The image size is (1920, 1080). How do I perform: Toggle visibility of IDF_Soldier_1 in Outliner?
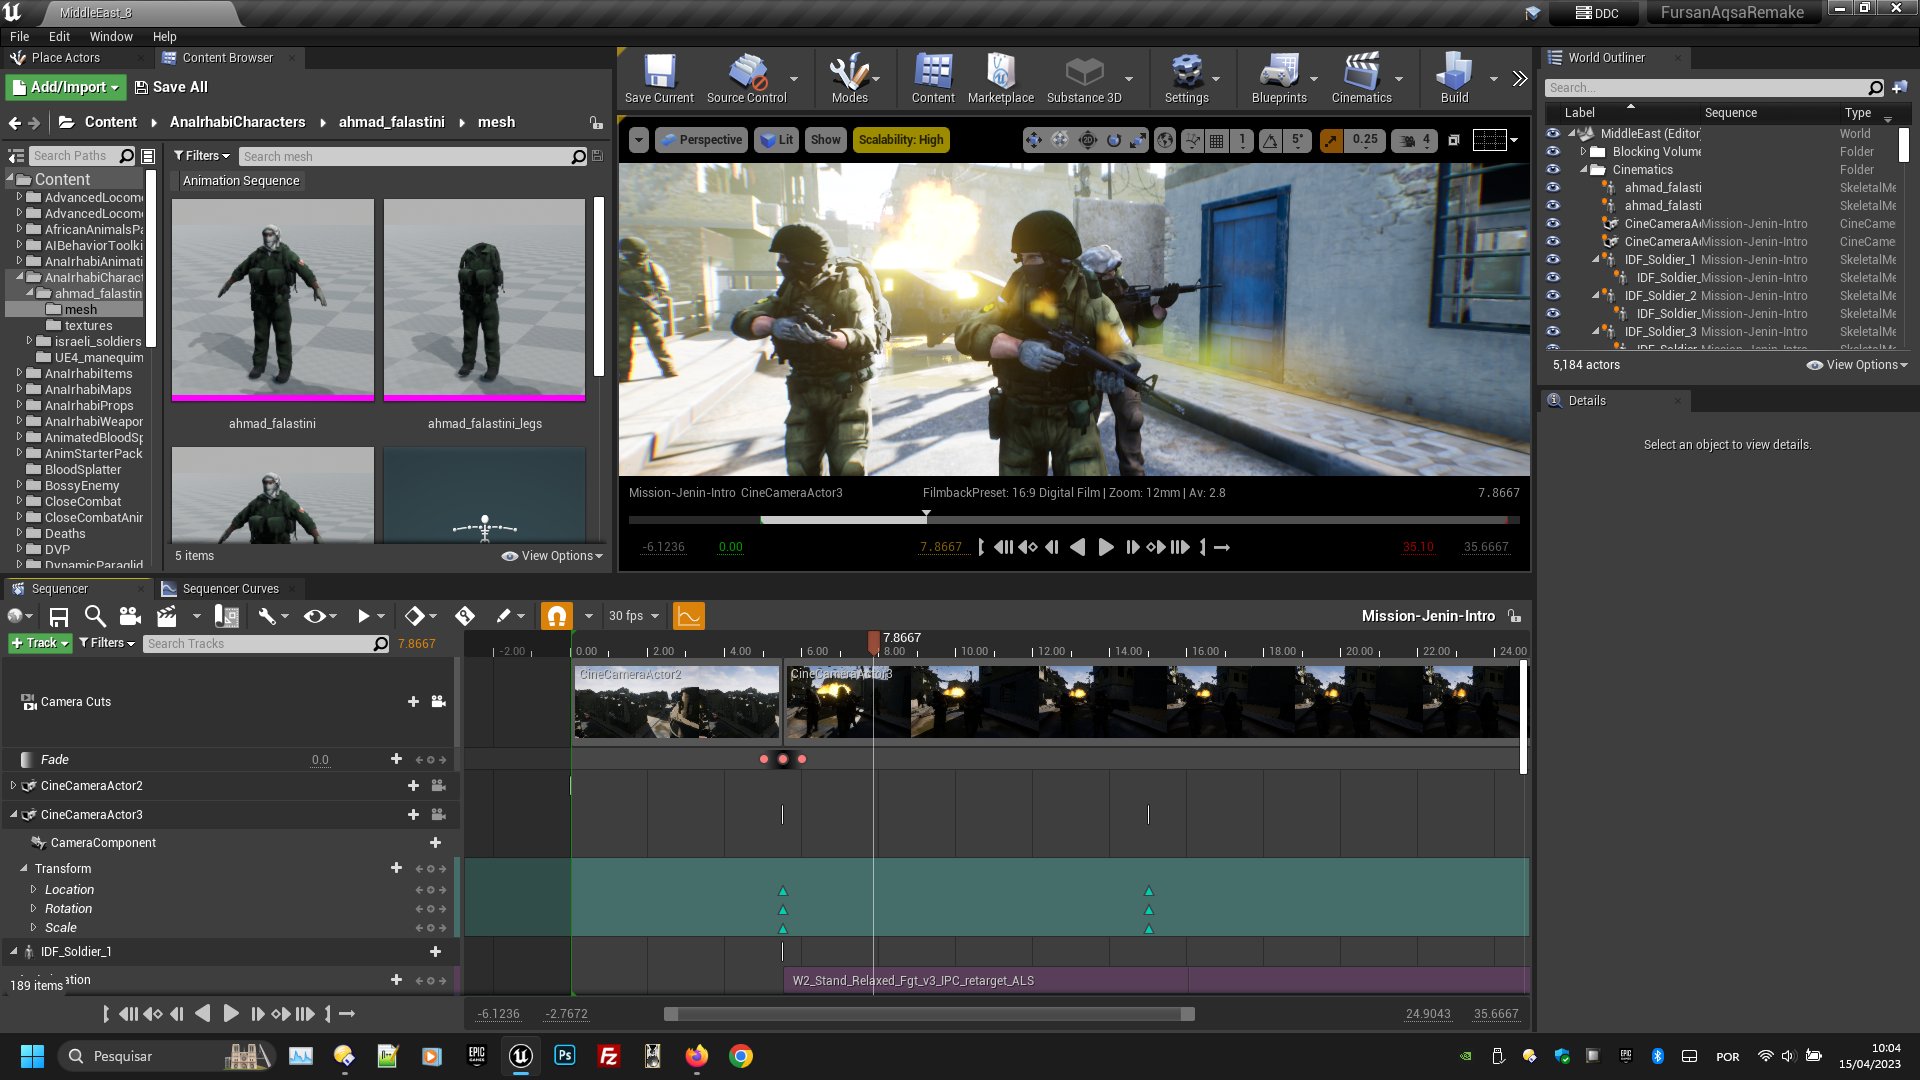1553,260
